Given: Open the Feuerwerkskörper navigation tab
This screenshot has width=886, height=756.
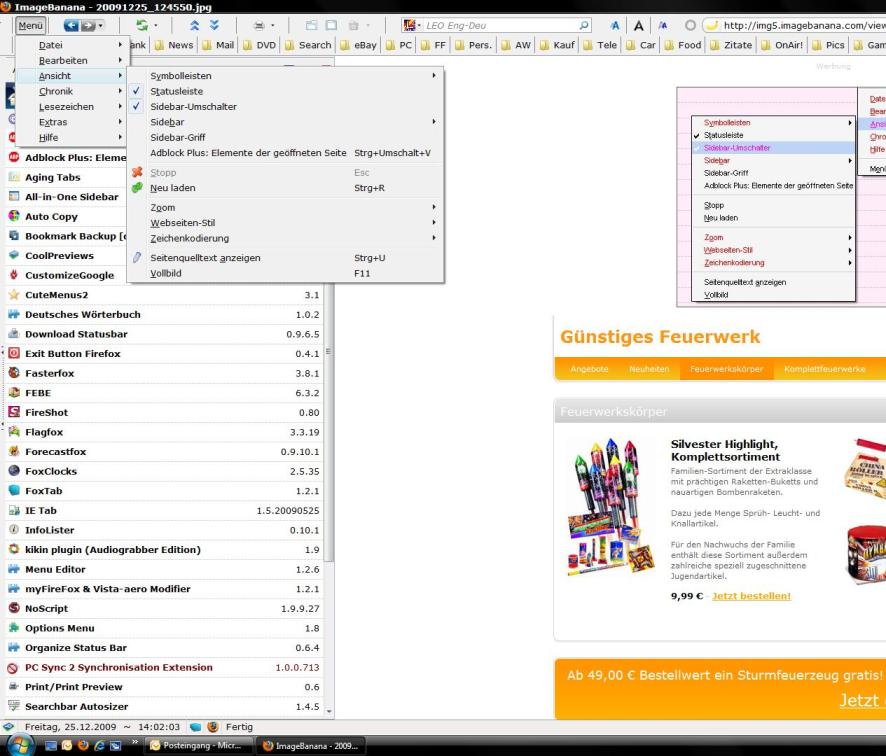Looking at the screenshot, I should point(726,370).
